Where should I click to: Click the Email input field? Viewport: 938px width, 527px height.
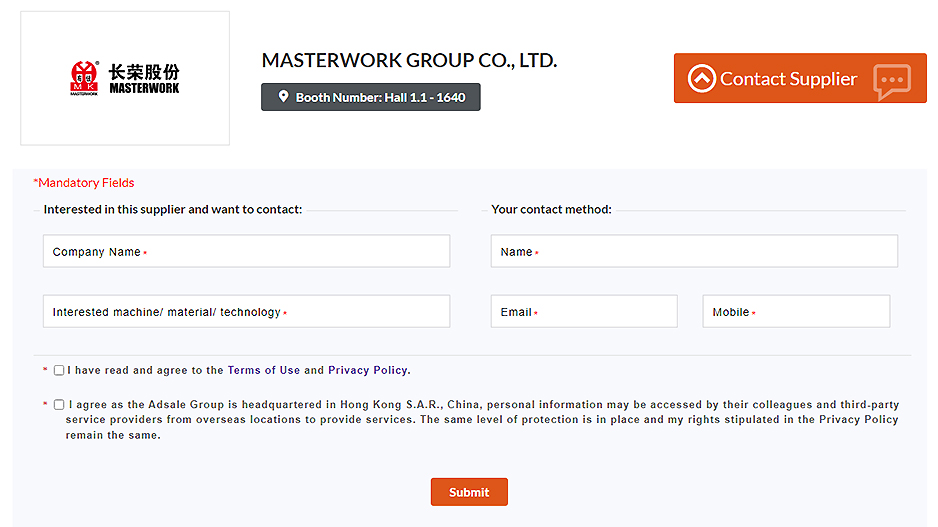point(584,312)
